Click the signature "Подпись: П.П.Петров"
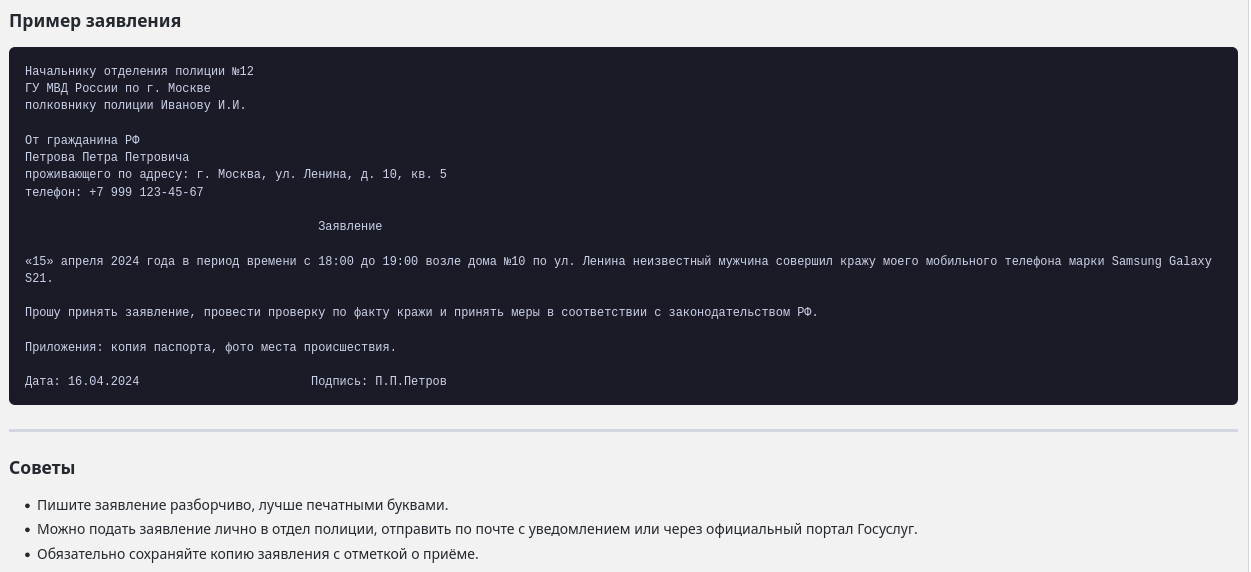The image size is (1251, 572). point(378,382)
